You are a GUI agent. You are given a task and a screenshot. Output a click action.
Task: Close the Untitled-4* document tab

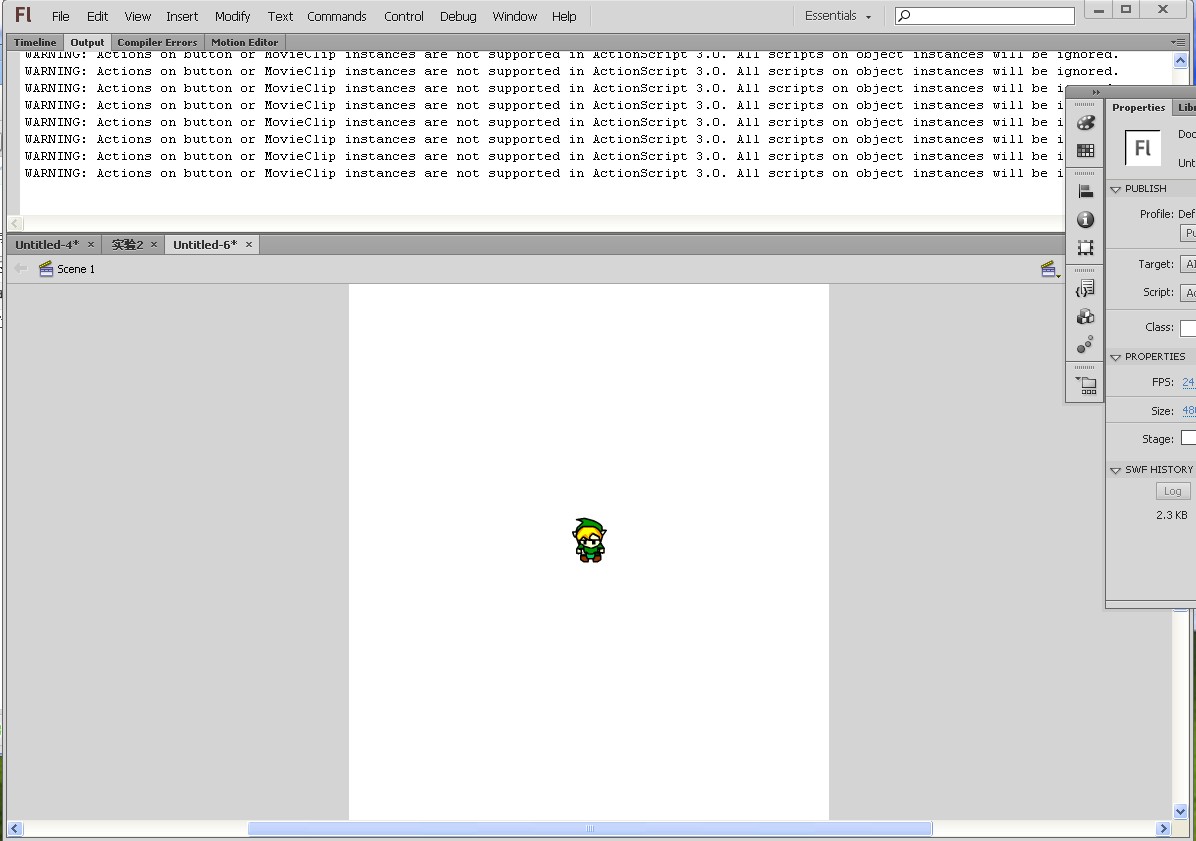91,245
